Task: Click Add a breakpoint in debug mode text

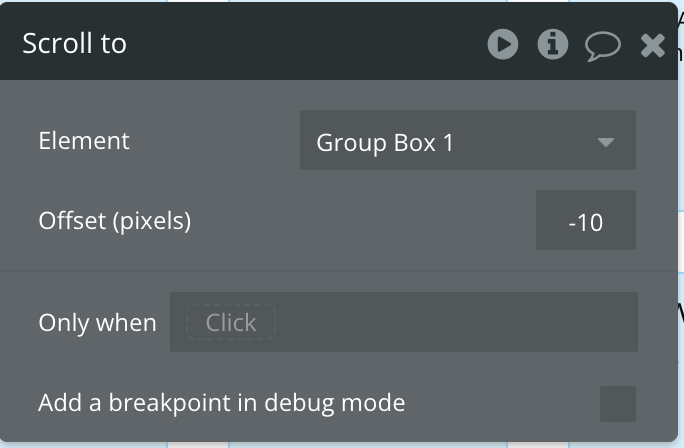Action: click(221, 403)
